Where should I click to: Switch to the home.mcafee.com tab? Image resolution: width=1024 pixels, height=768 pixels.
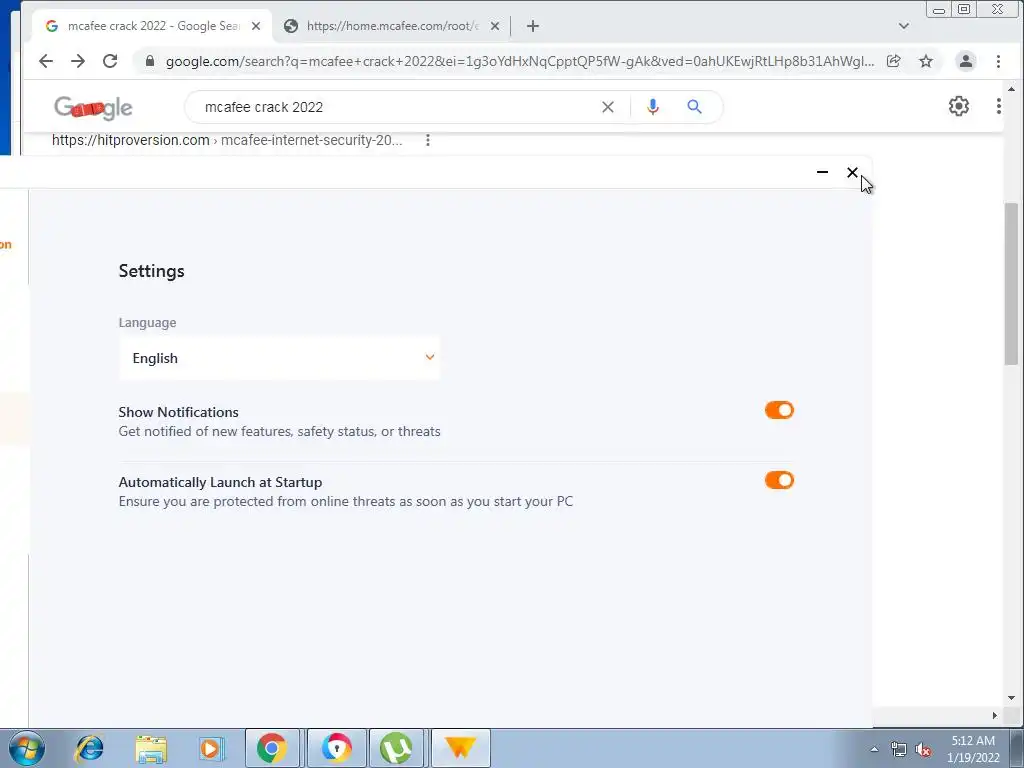(392, 26)
